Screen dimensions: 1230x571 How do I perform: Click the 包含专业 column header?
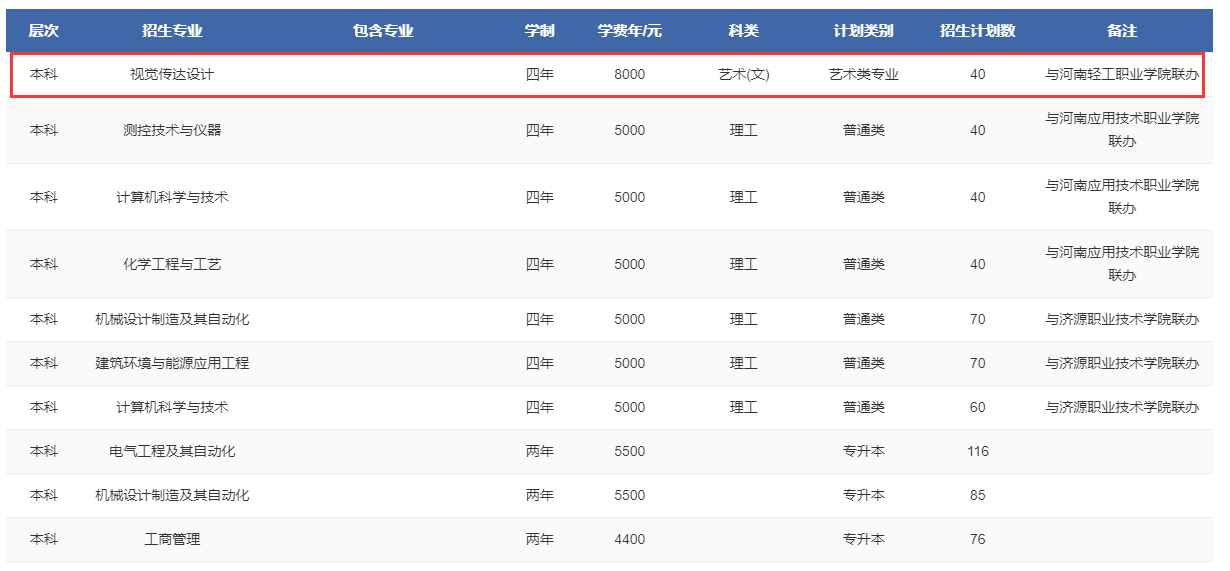(x=383, y=31)
